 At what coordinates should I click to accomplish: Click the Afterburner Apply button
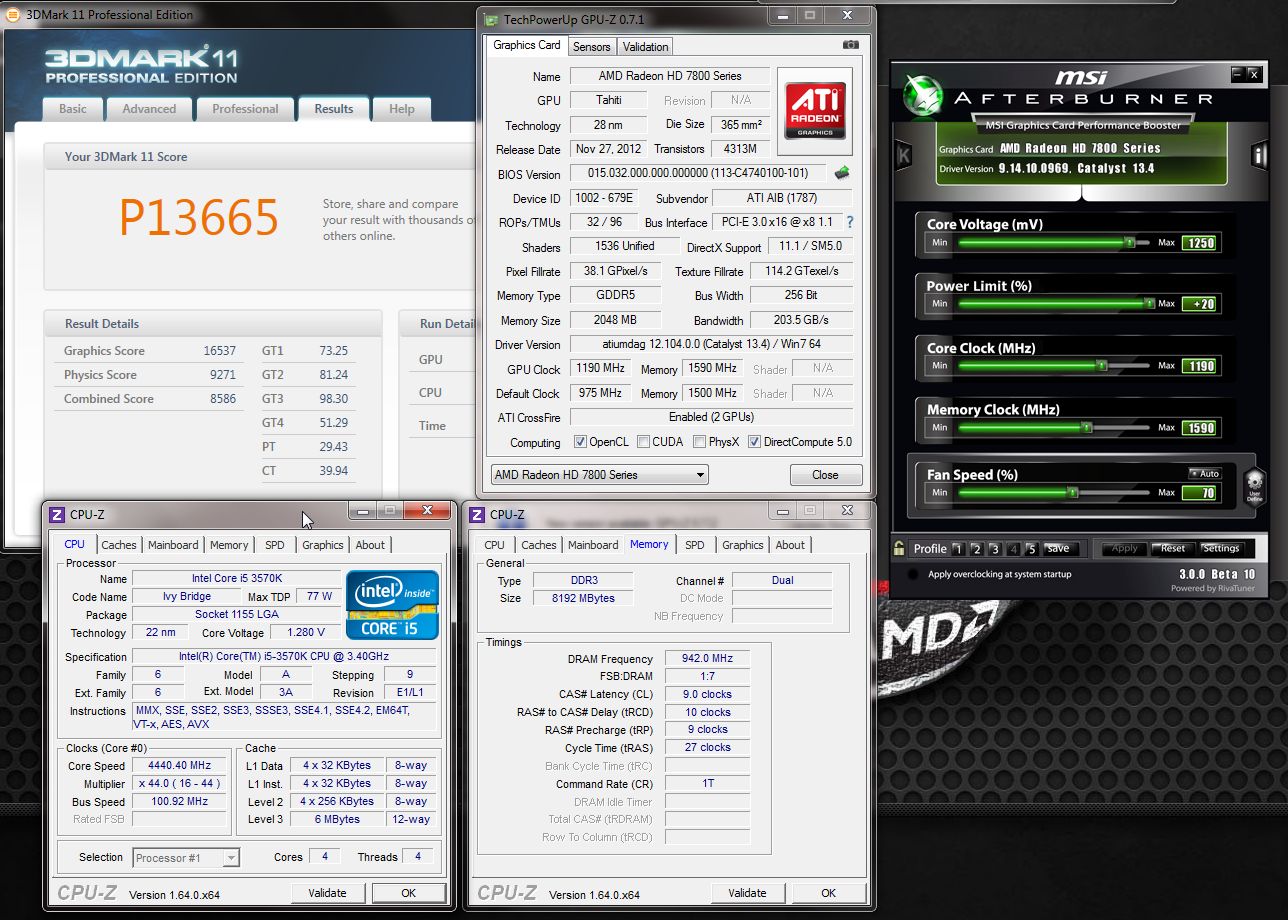tap(1124, 548)
